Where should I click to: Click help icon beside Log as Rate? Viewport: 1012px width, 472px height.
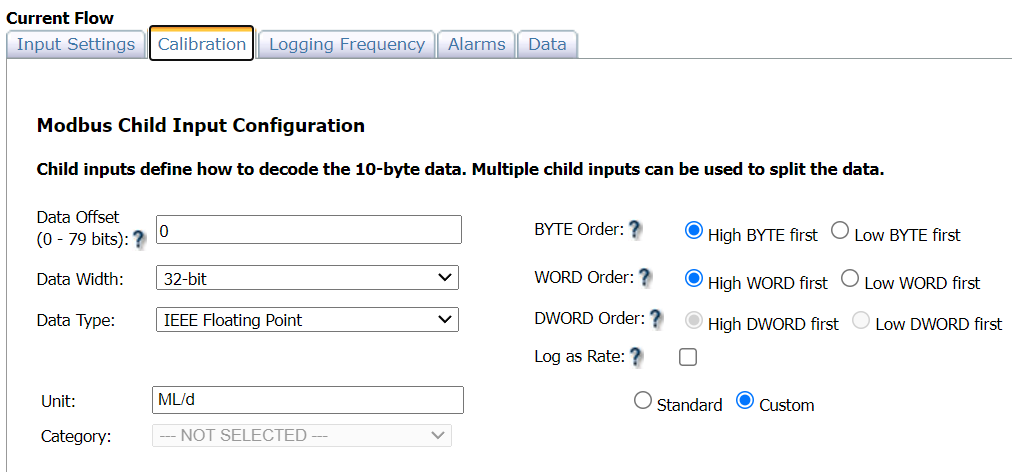(x=636, y=356)
